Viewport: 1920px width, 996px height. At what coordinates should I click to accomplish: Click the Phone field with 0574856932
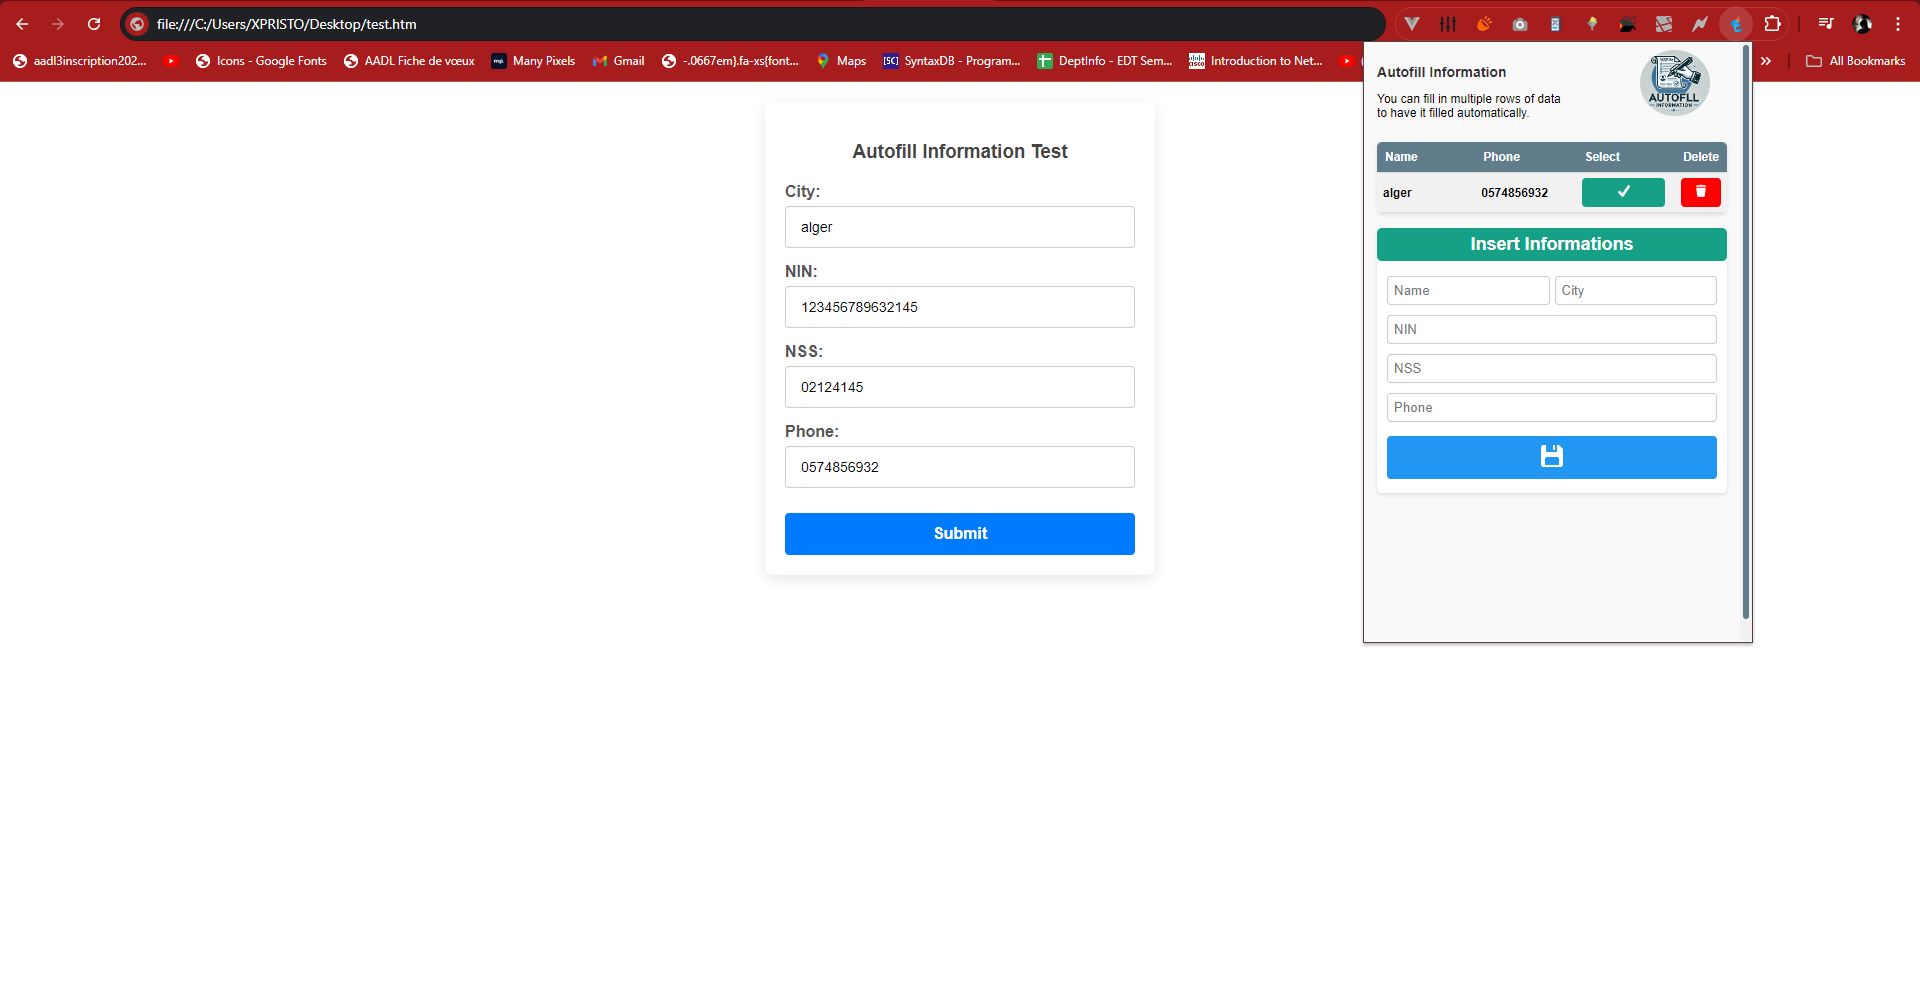tap(960, 467)
